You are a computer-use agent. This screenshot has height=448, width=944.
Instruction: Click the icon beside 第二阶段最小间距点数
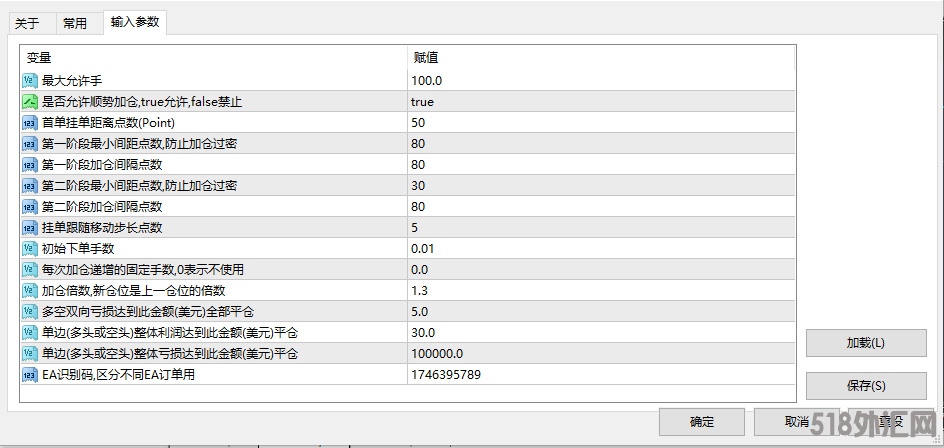[30, 185]
